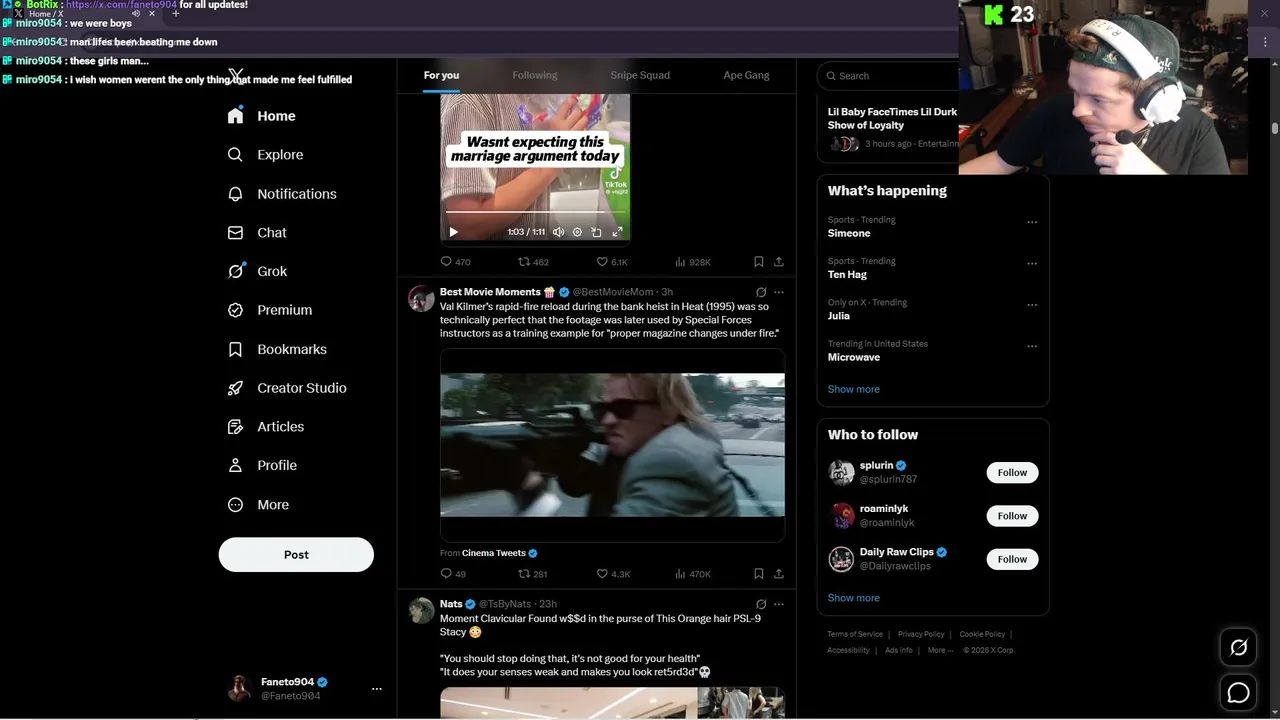Open the Explore search icon in sidebar
The image size is (1280, 720).
(x=235, y=155)
